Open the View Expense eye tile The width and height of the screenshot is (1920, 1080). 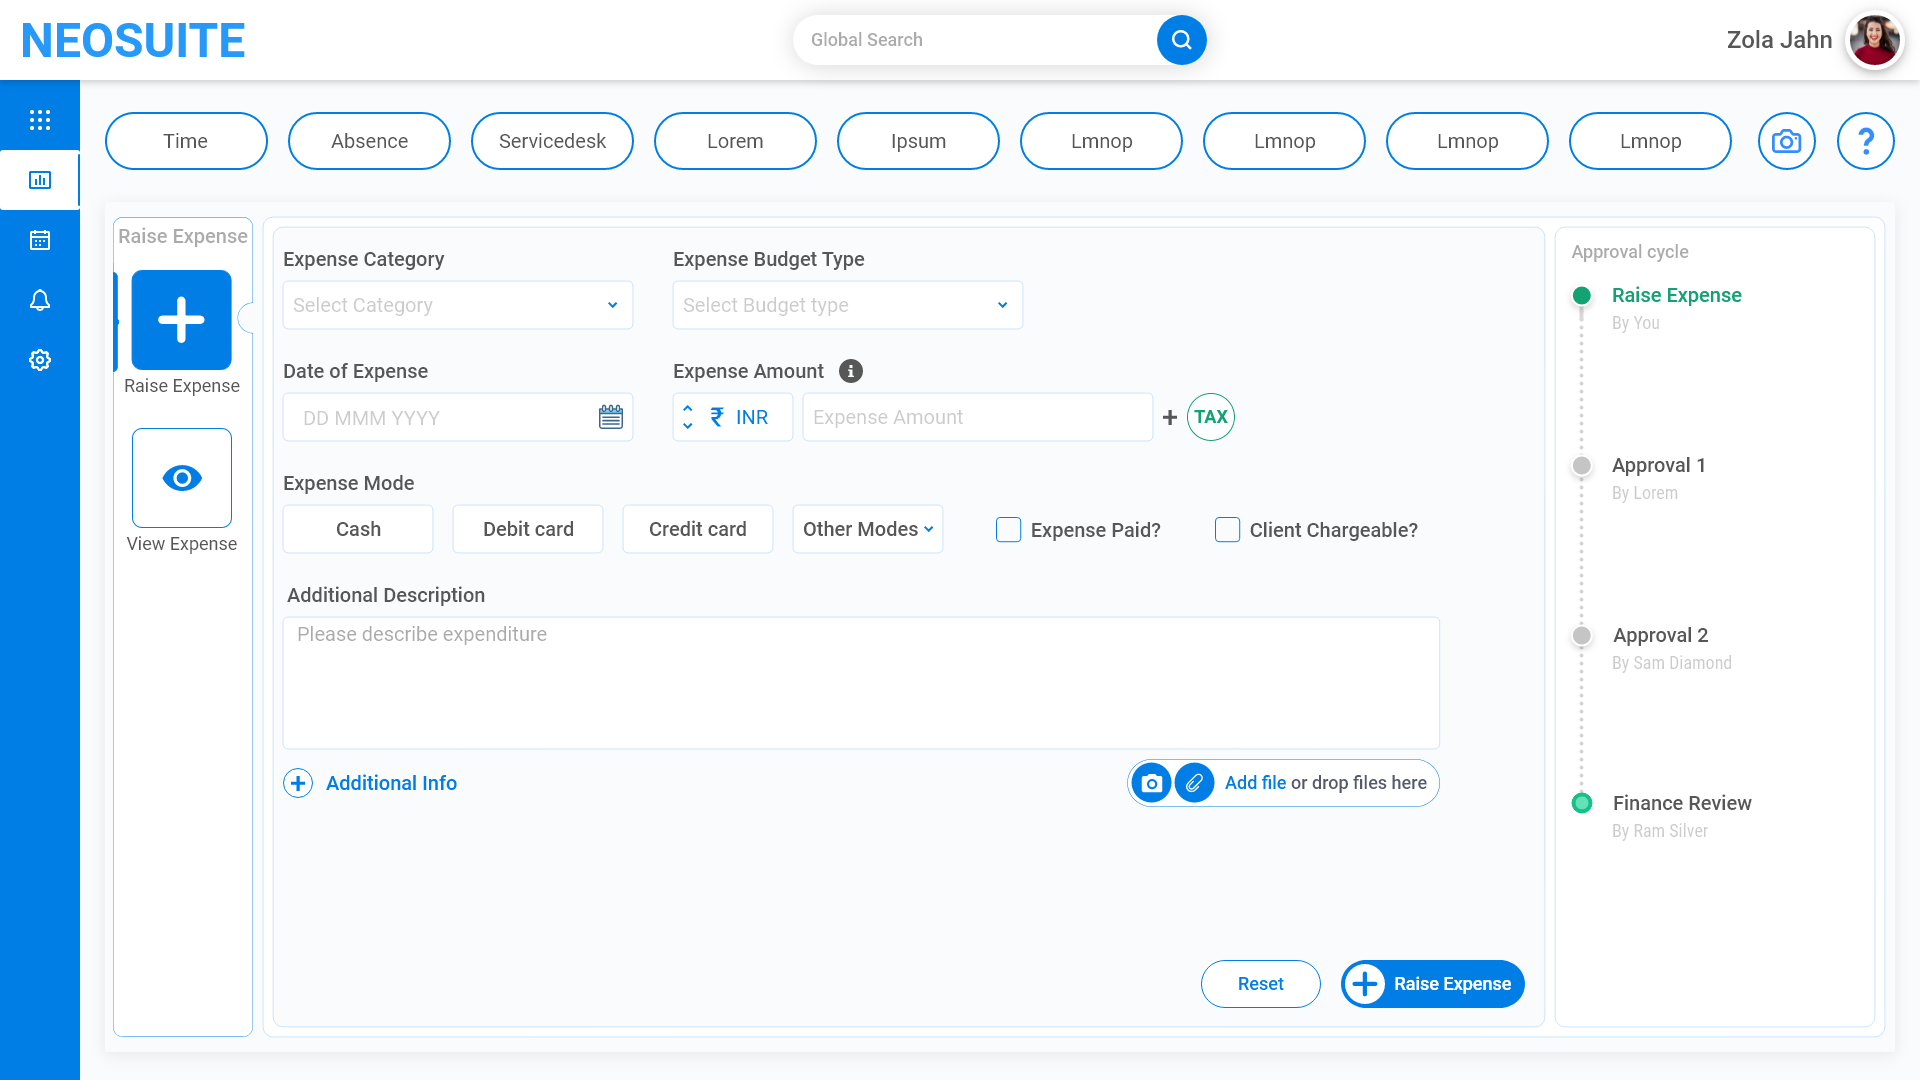point(182,478)
